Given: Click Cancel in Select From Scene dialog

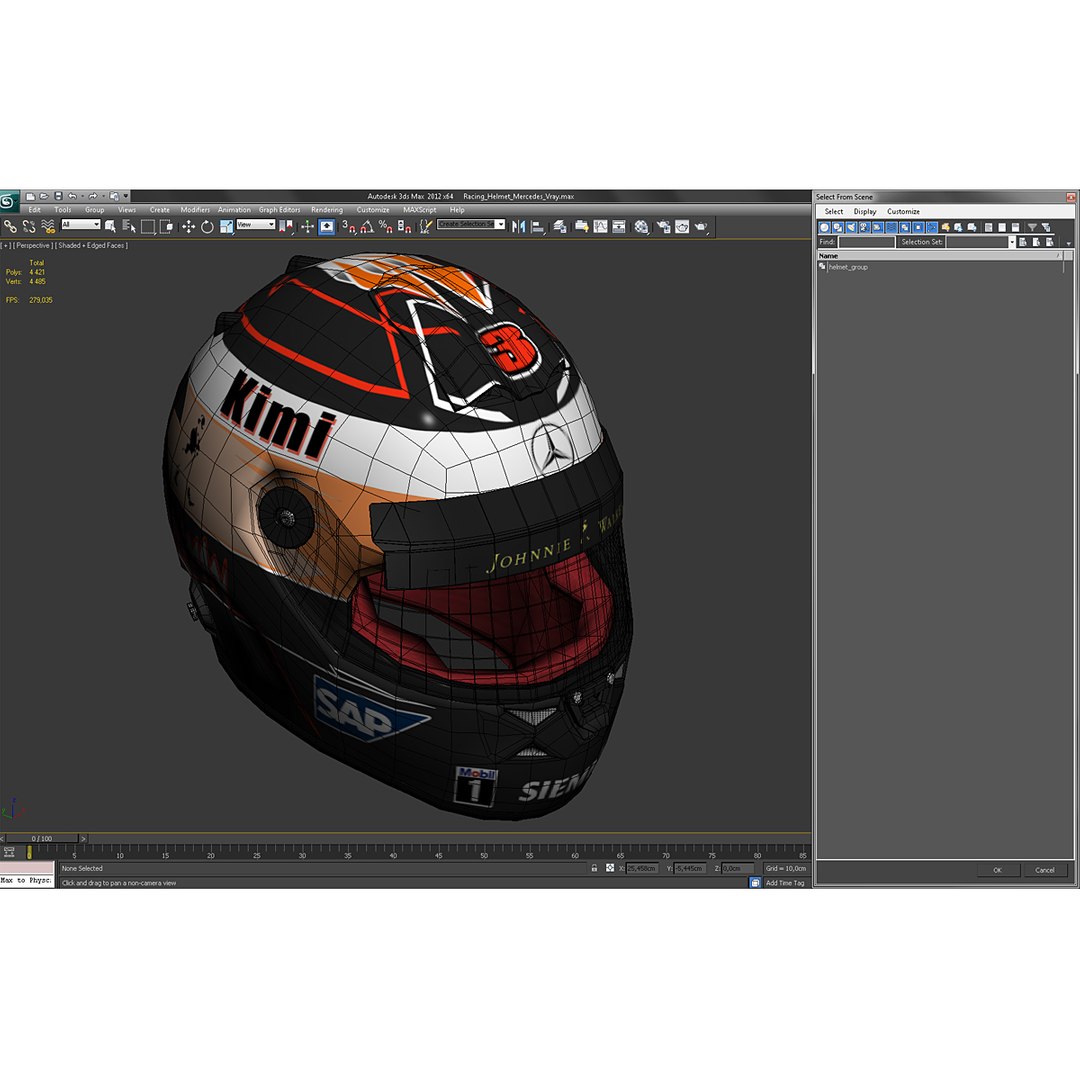Looking at the screenshot, I should [x=1044, y=870].
